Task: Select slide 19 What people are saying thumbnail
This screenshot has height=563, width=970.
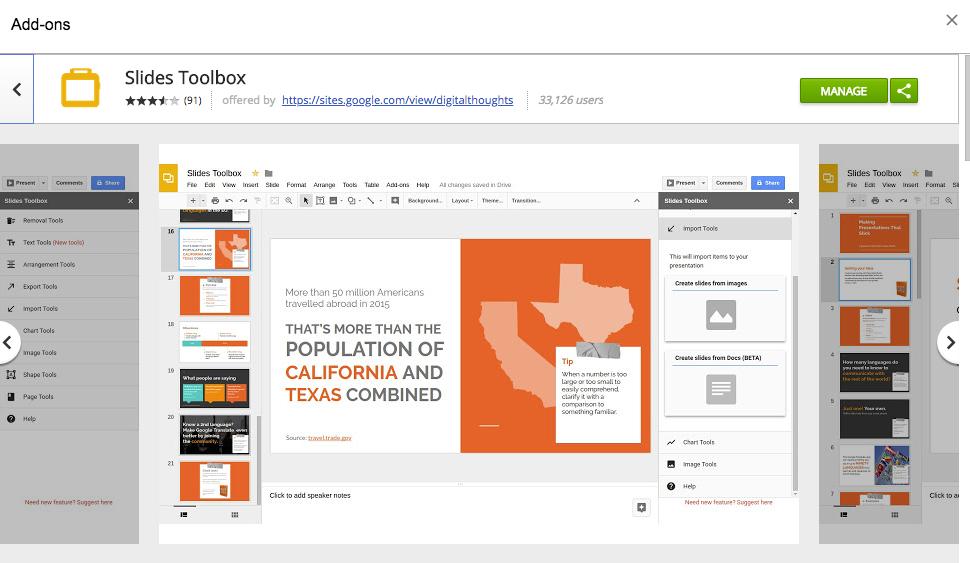Action: [215, 389]
